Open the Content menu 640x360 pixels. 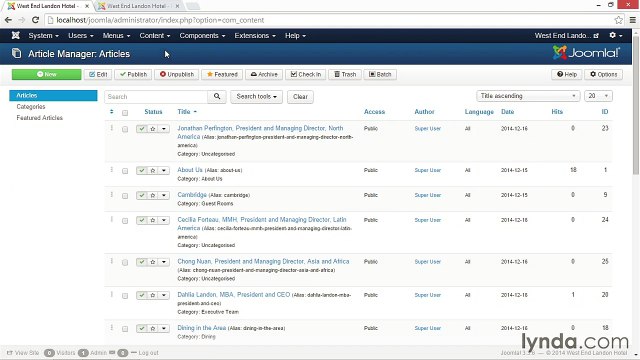coord(155,36)
